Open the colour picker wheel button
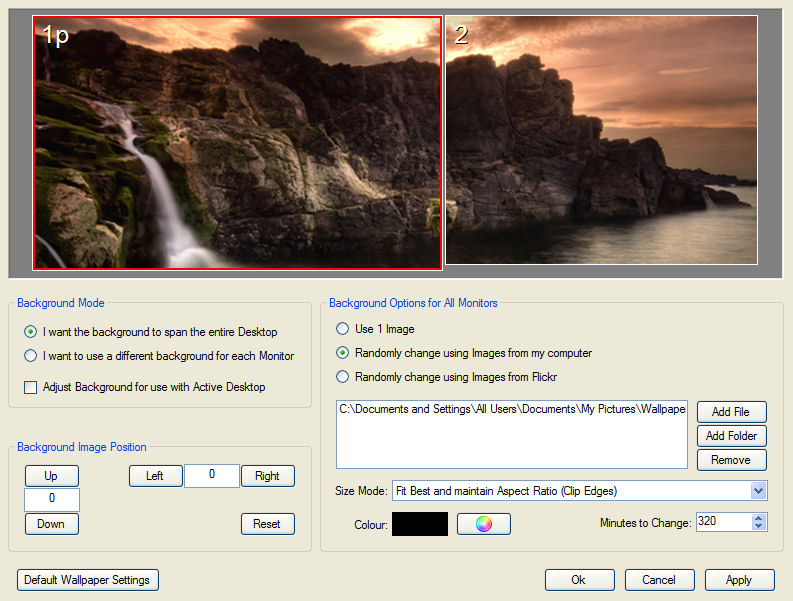The width and height of the screenshot is (793, 601). (484, 524)
